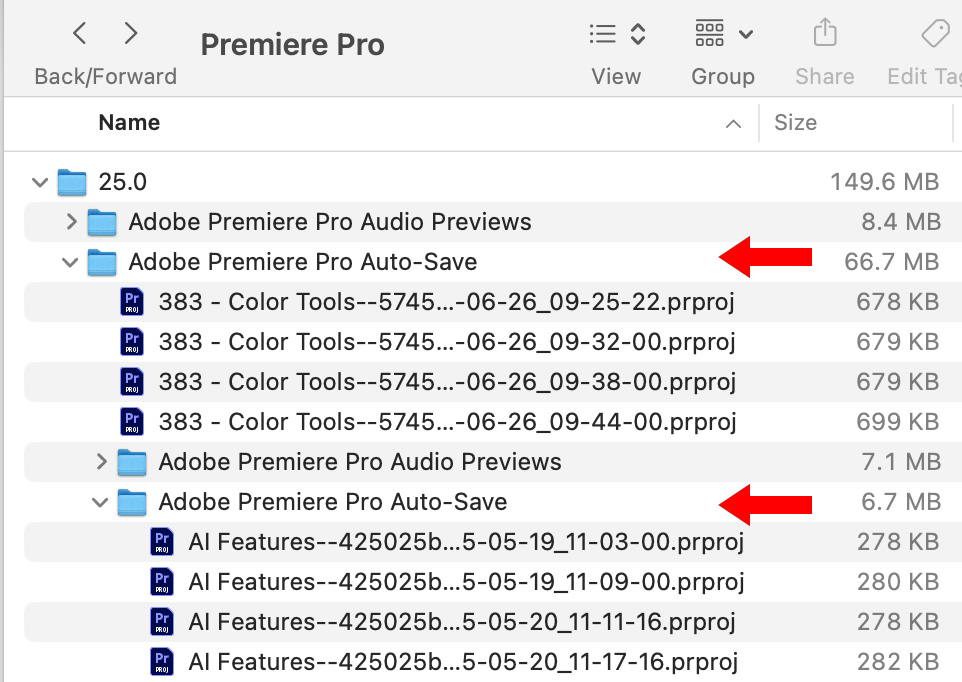The width and height of the screenshot is (962, 682).
Task: Sort by the Size column header
Action: (x=796, y=123)
